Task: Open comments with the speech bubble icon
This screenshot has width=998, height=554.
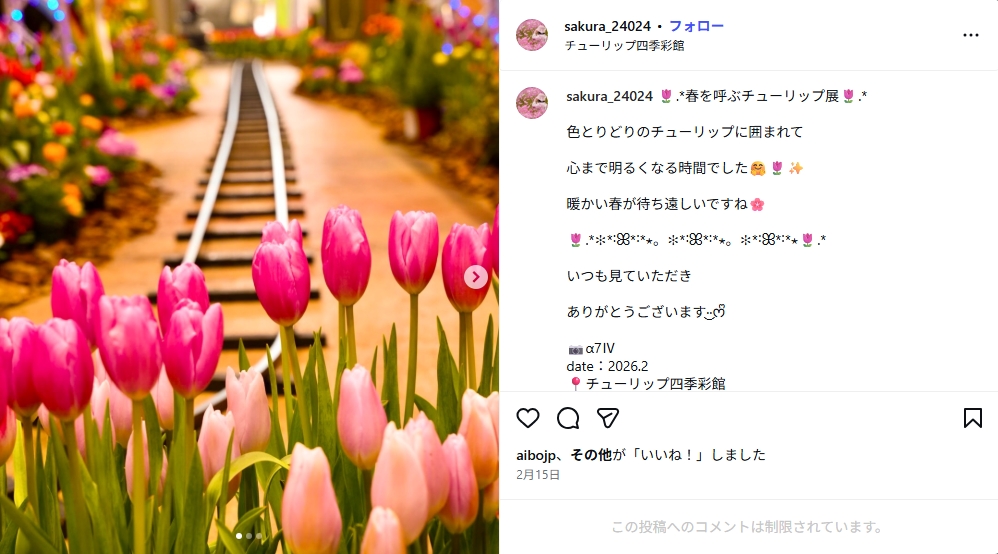Action: click(x=568, y=418)
